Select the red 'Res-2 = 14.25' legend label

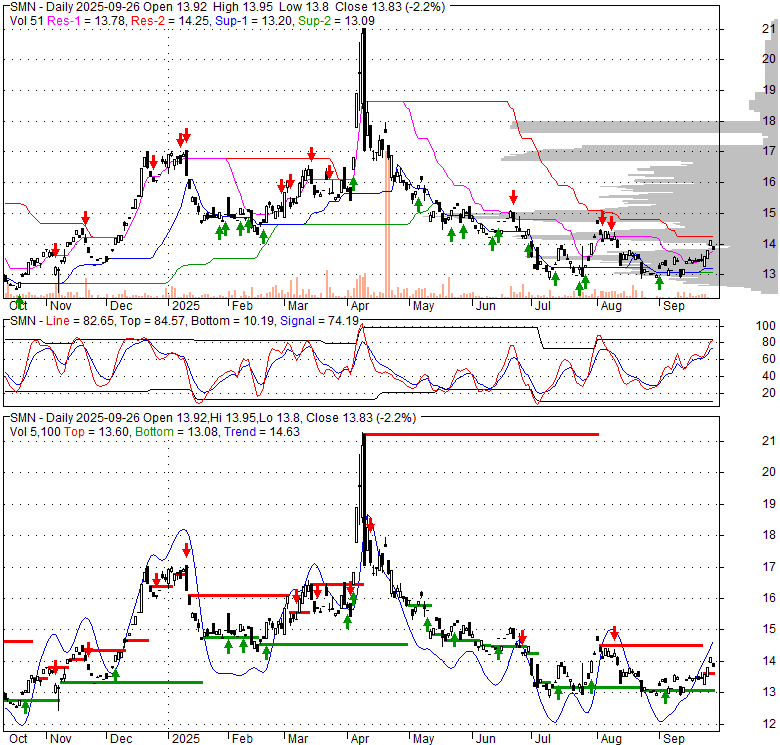coord(171,21)
